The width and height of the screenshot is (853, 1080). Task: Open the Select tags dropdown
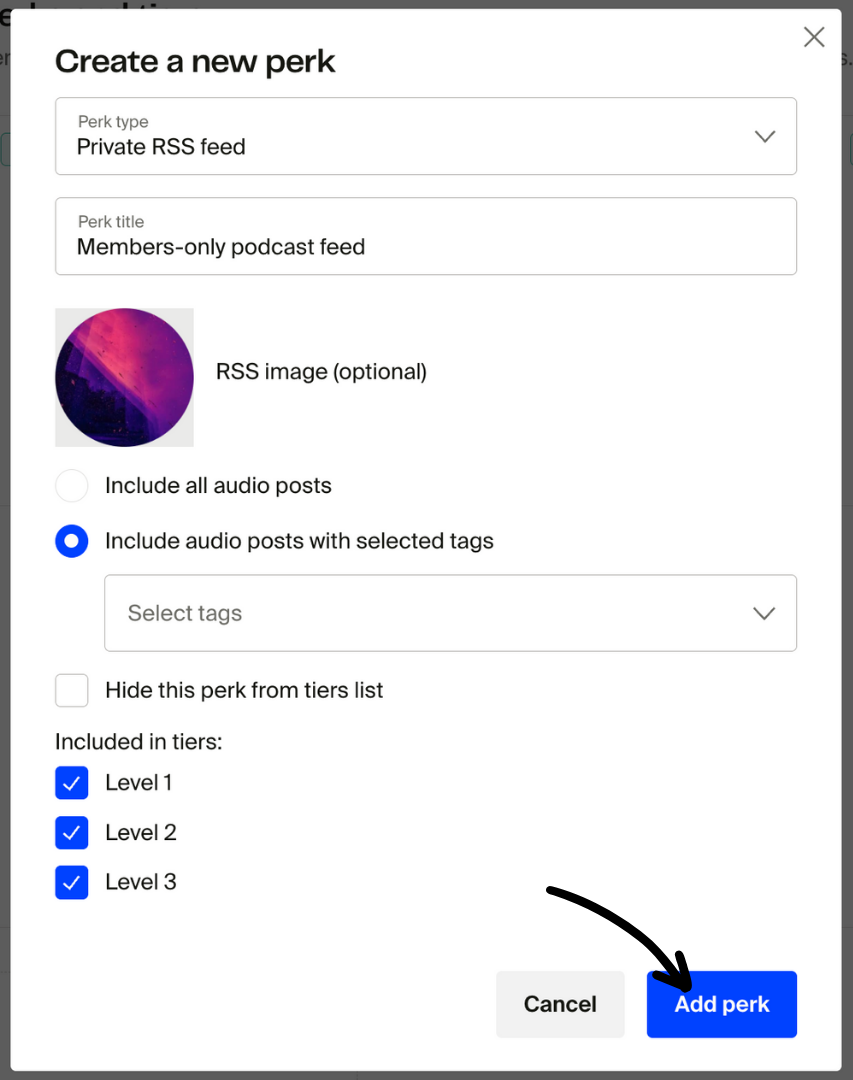click(450, 613)
